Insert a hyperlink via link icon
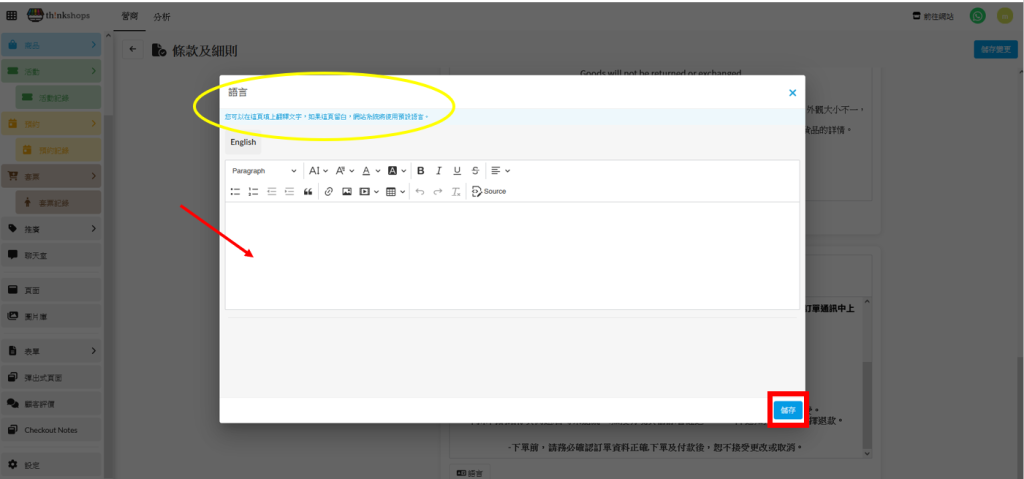Viewport: 1024px width, 479px height. [328, 191]
